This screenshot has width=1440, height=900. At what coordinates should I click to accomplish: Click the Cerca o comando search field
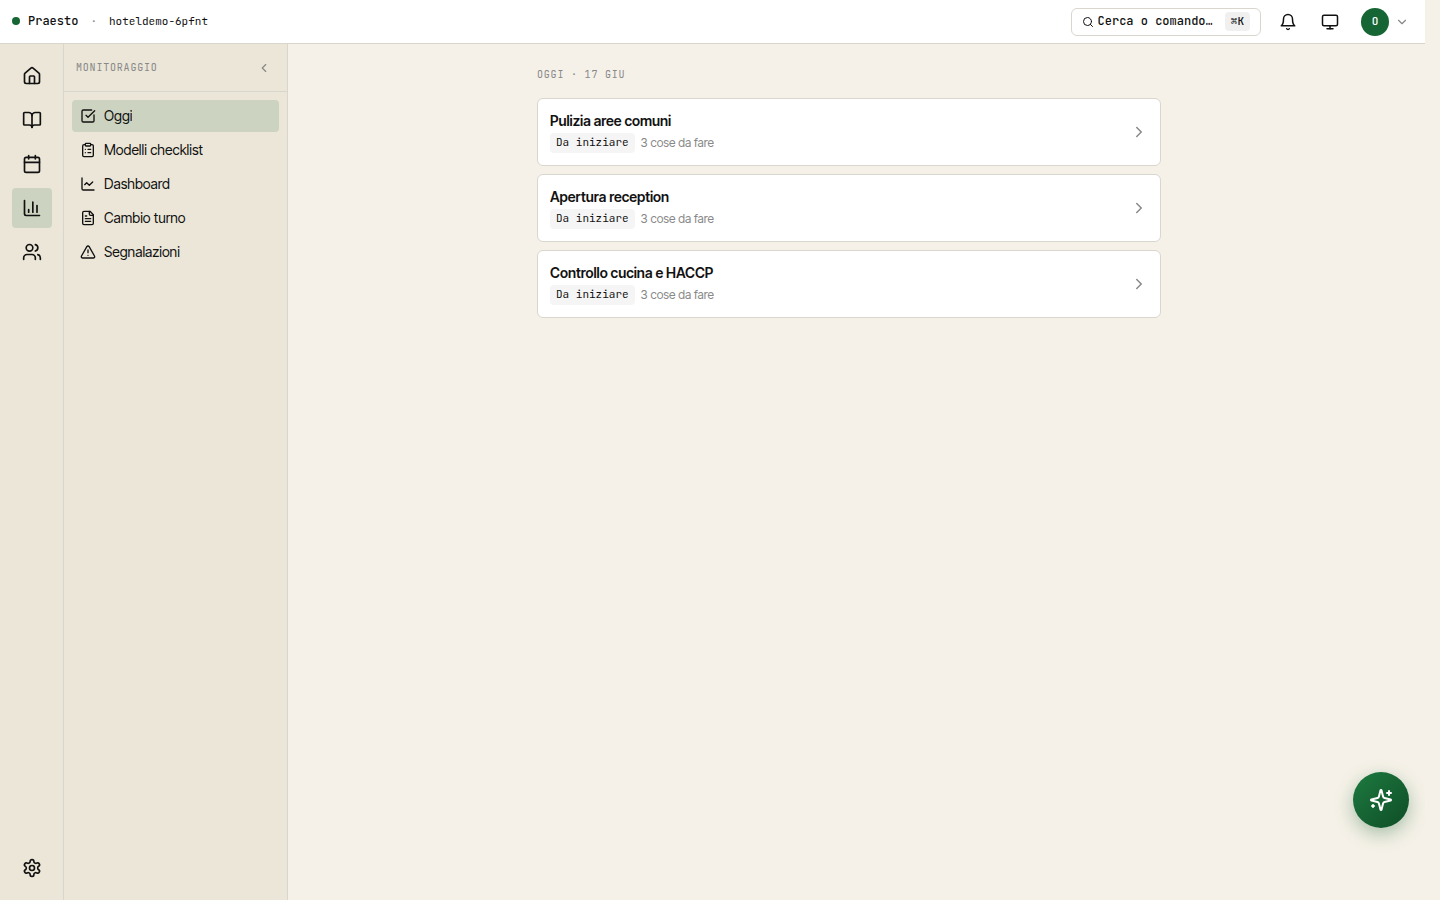[x=1165, y=22]
